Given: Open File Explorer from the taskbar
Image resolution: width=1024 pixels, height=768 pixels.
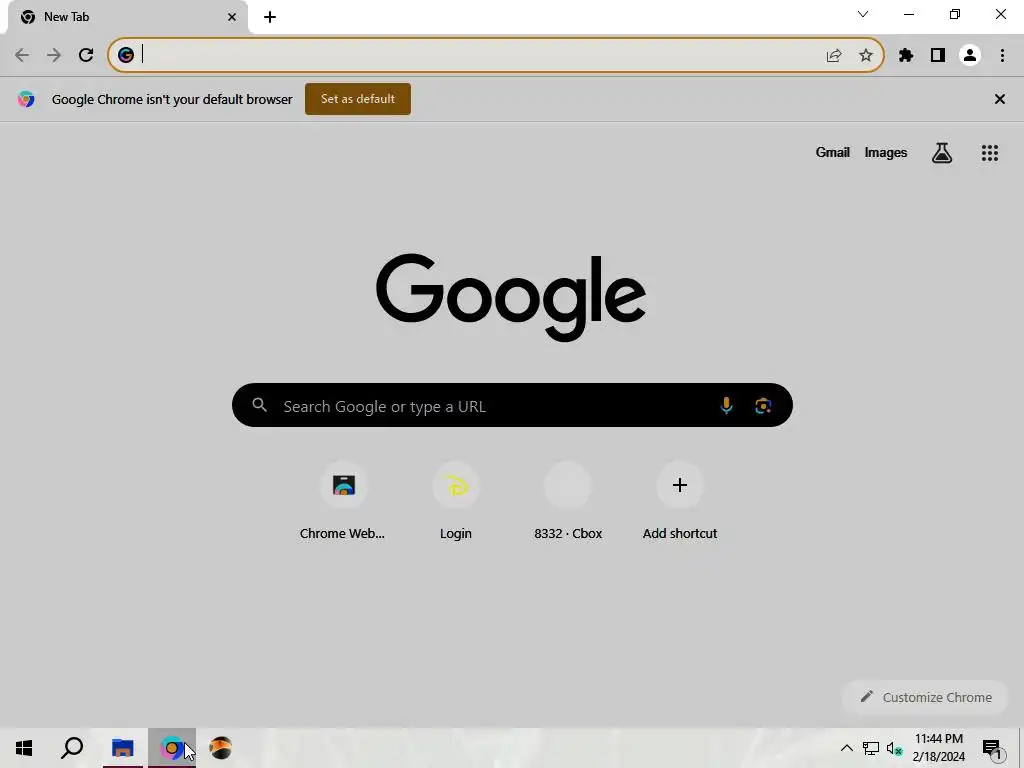Looking at the screenshot, I should click(122, 748).
